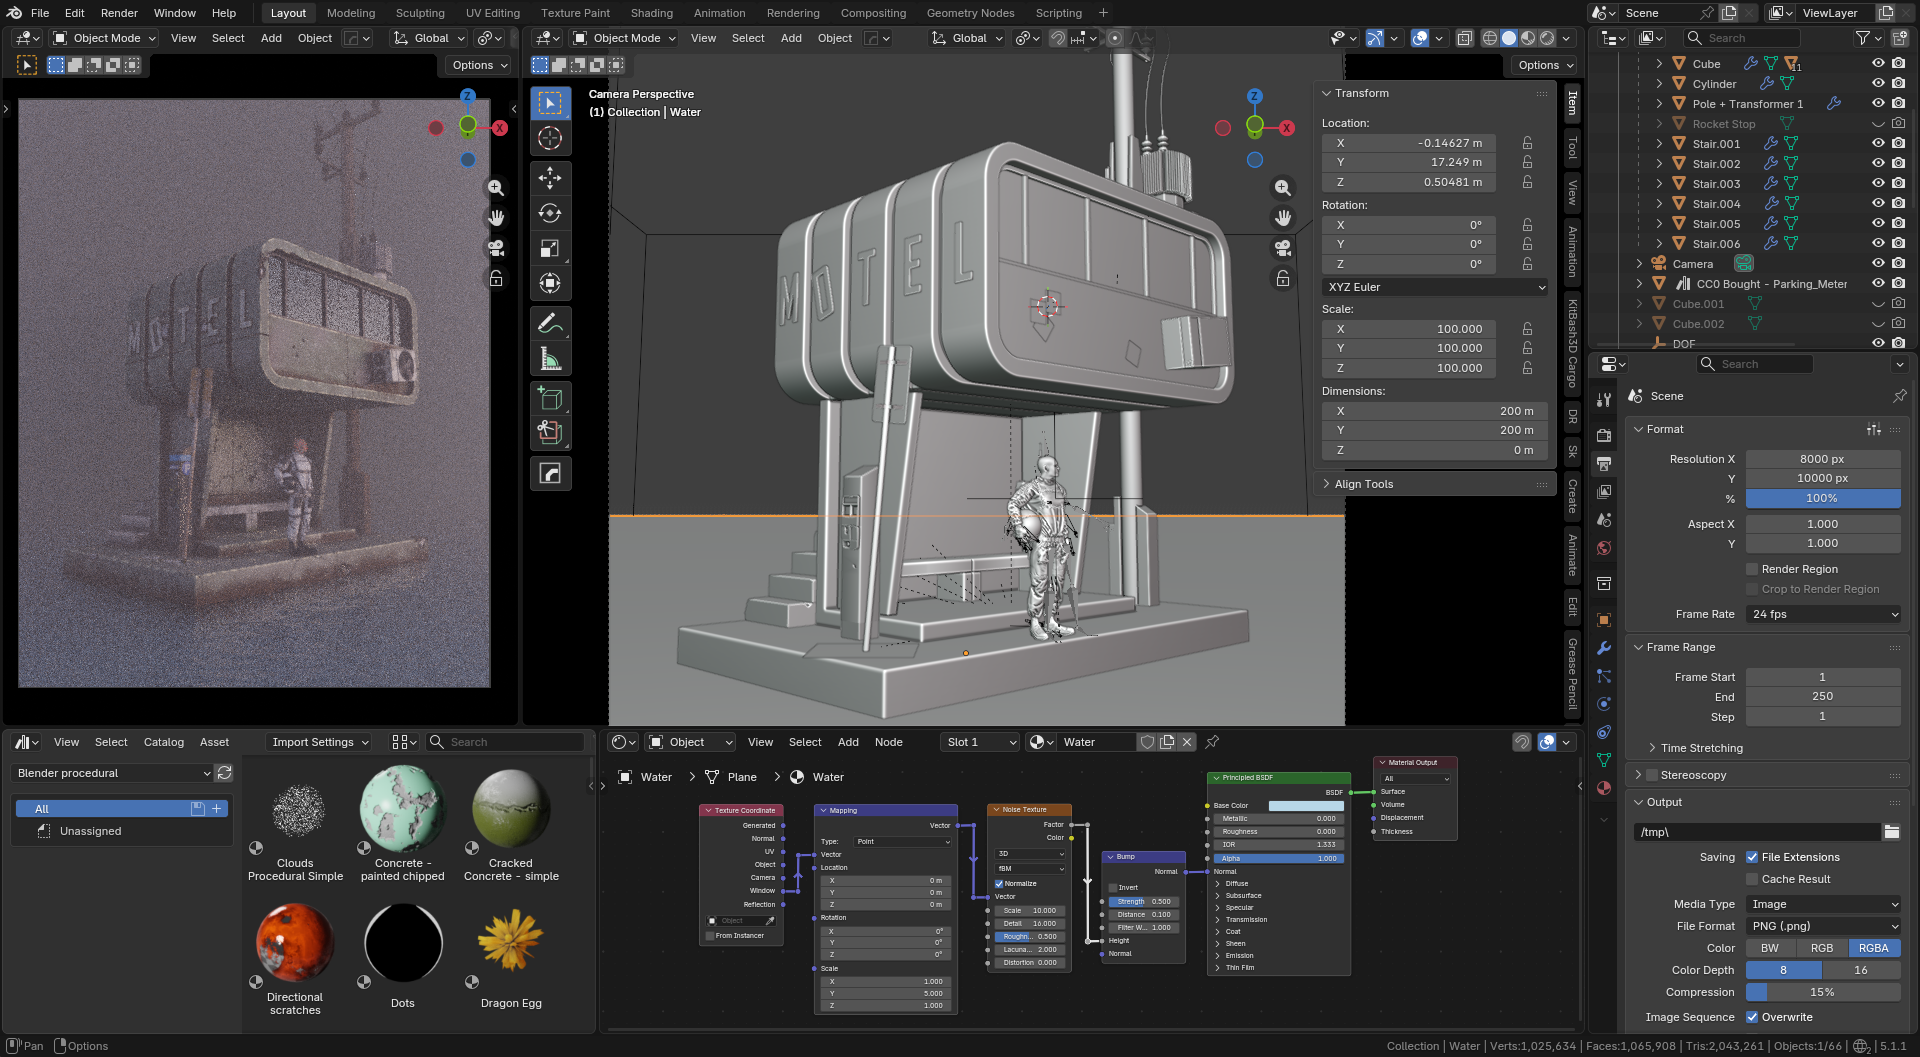The width and height of the screenshot is (1920, 1057).
Task: Select the Add Cube tool in the viewport toolbar
Action: 550,398
